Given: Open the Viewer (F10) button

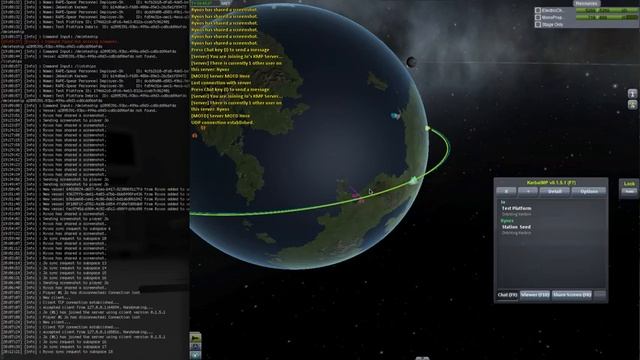Looking at the screenshot, I should pos(535,295).
